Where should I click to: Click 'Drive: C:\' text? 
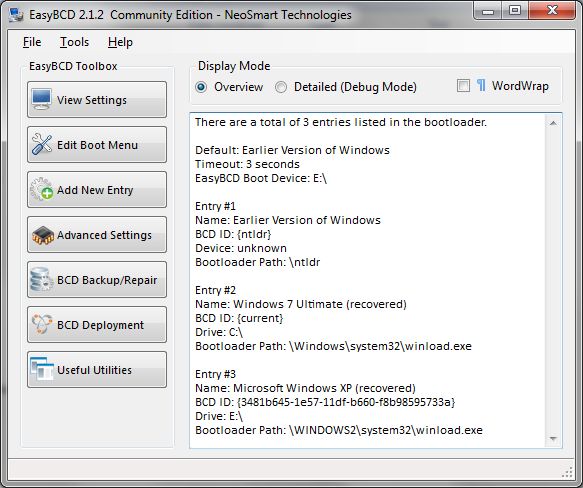tap(219, 333)
